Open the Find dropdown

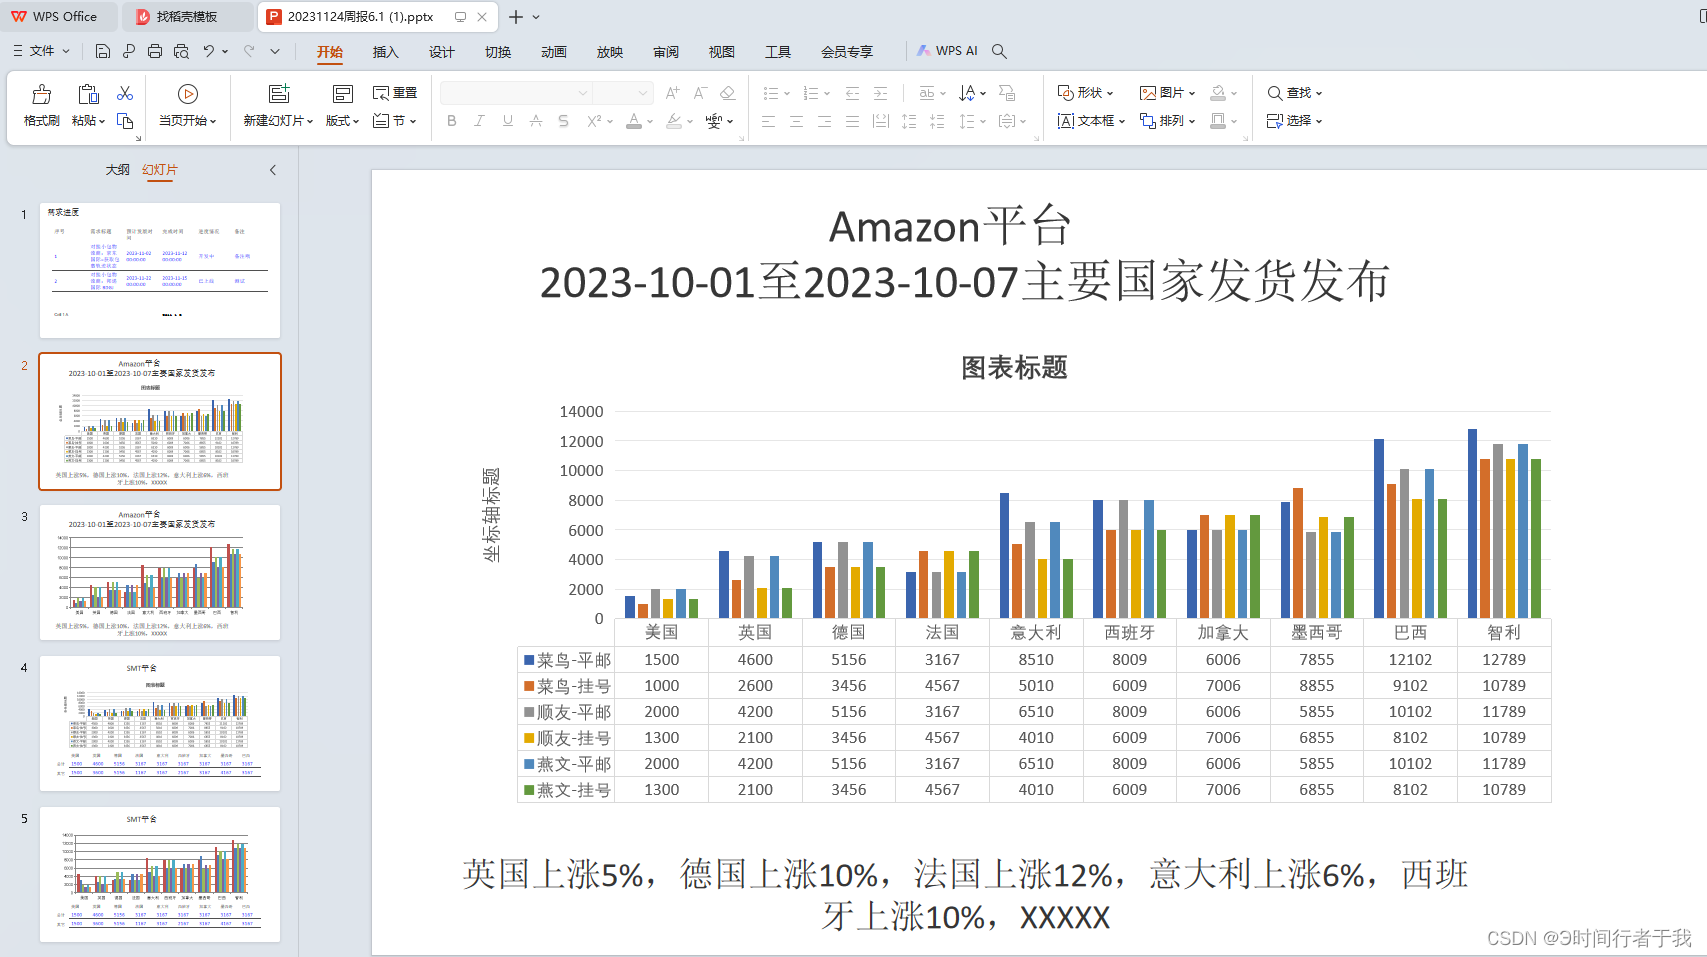(1295, 93)
